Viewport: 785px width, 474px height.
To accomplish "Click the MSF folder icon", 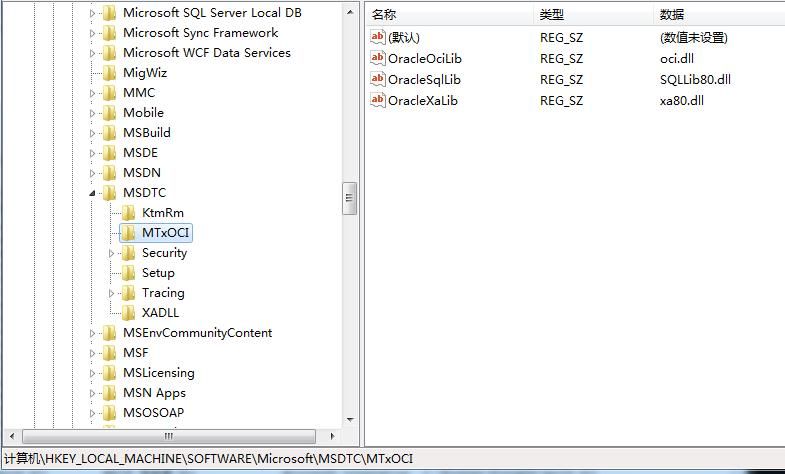I will (x=109, y=353).
